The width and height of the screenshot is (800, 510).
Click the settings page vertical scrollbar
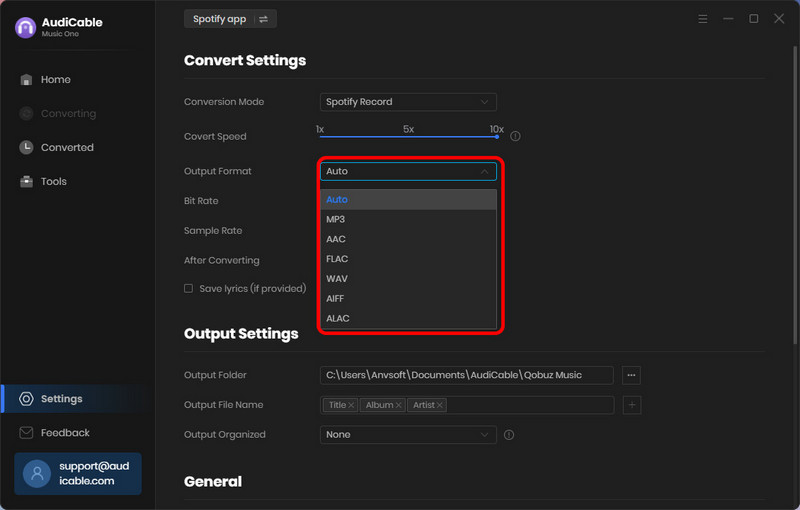pos(794,194)
